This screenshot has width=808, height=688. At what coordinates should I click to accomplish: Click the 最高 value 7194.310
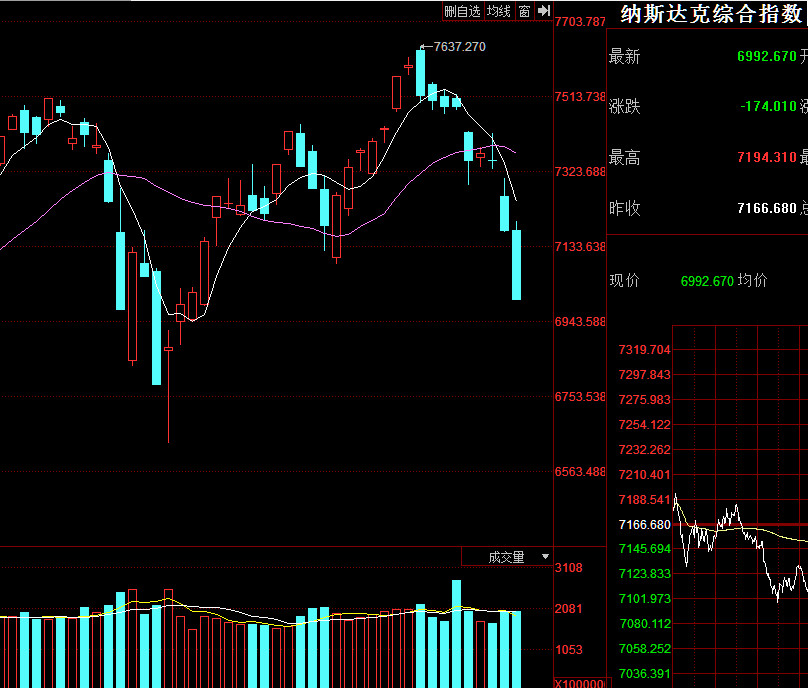tap(766, 157)
